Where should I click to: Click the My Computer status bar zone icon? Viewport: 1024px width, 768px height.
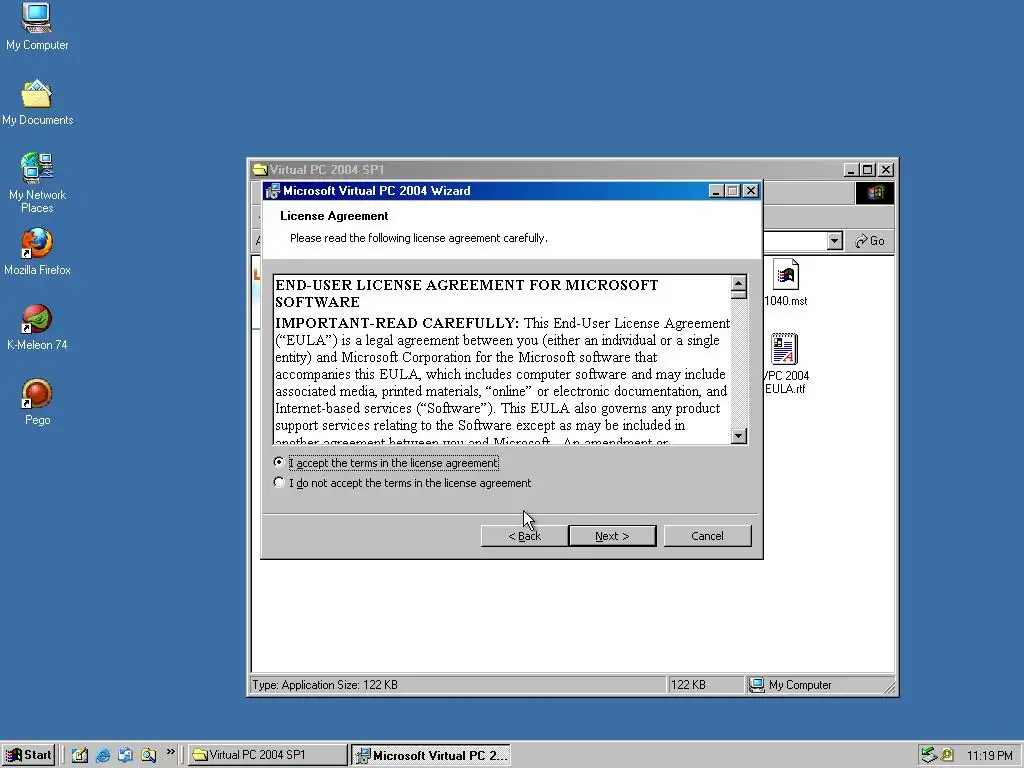[756, 684]
